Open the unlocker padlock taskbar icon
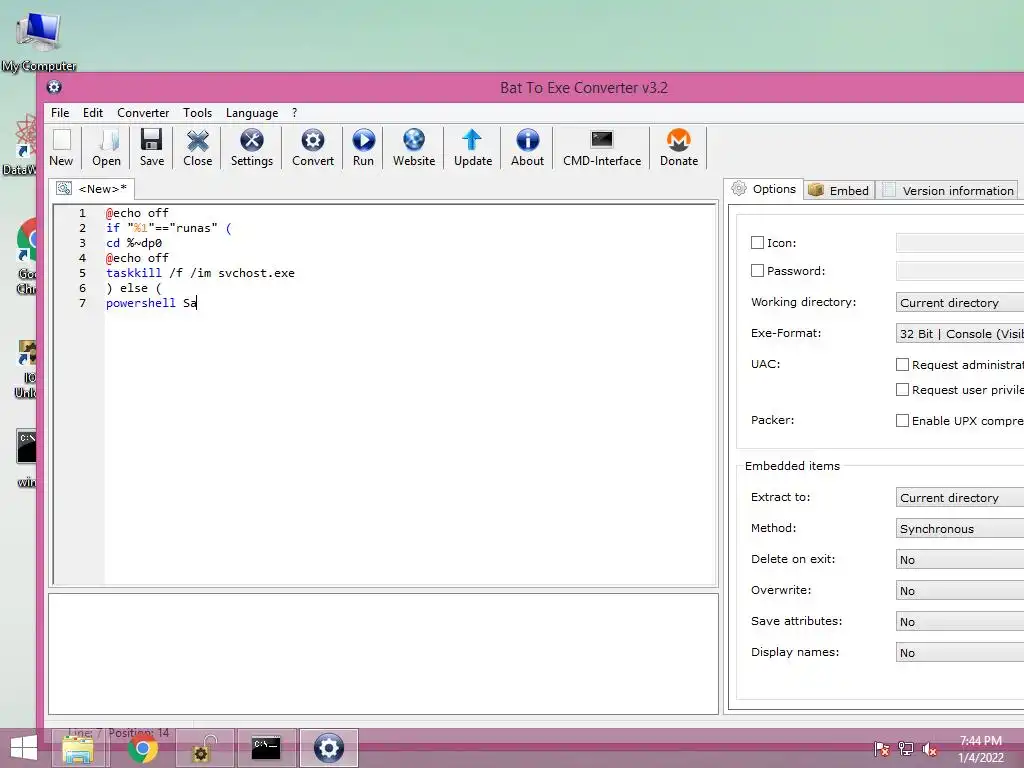The height and width of the screenshot is (768, 1024). tap(204, 748)
